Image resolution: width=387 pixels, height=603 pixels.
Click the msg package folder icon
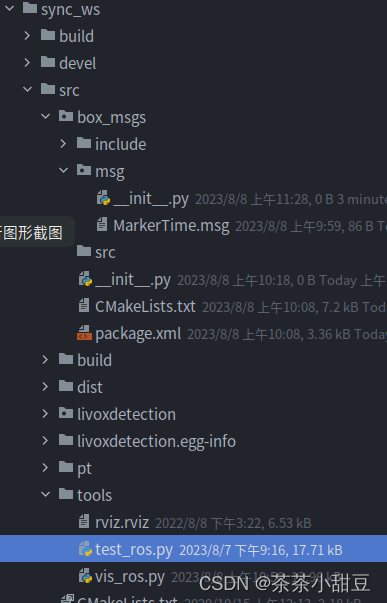84,170
